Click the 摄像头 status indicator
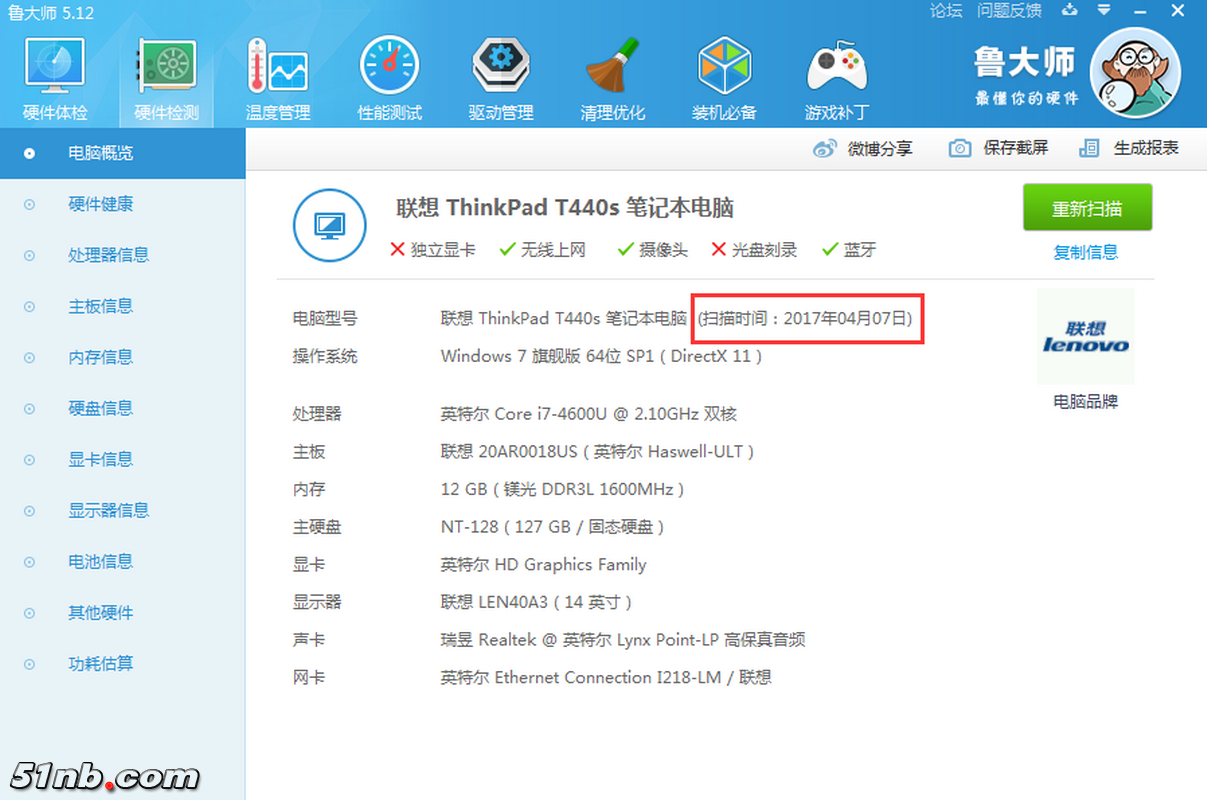The image size is (1207, 800). click(653, 249)
